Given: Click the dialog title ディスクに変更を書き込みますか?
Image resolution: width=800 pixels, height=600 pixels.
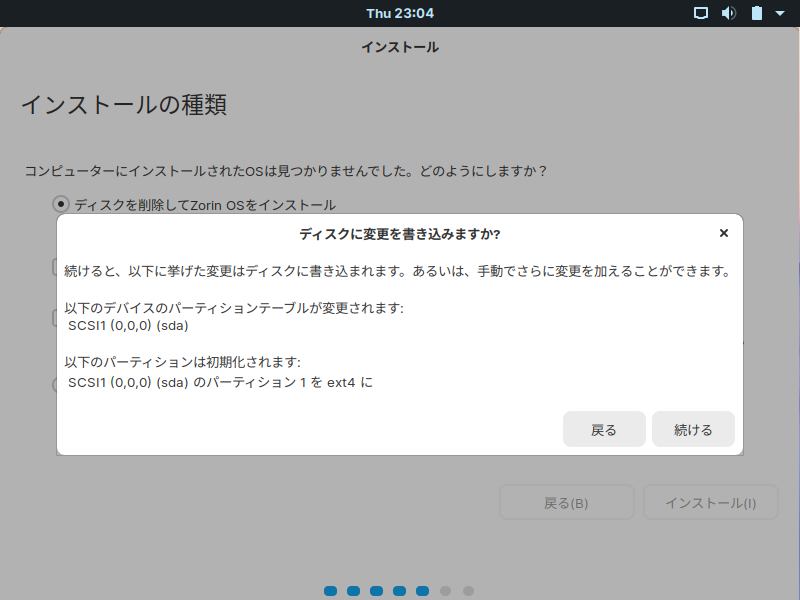Looking at the screenshot, I should tap(399, 234).
